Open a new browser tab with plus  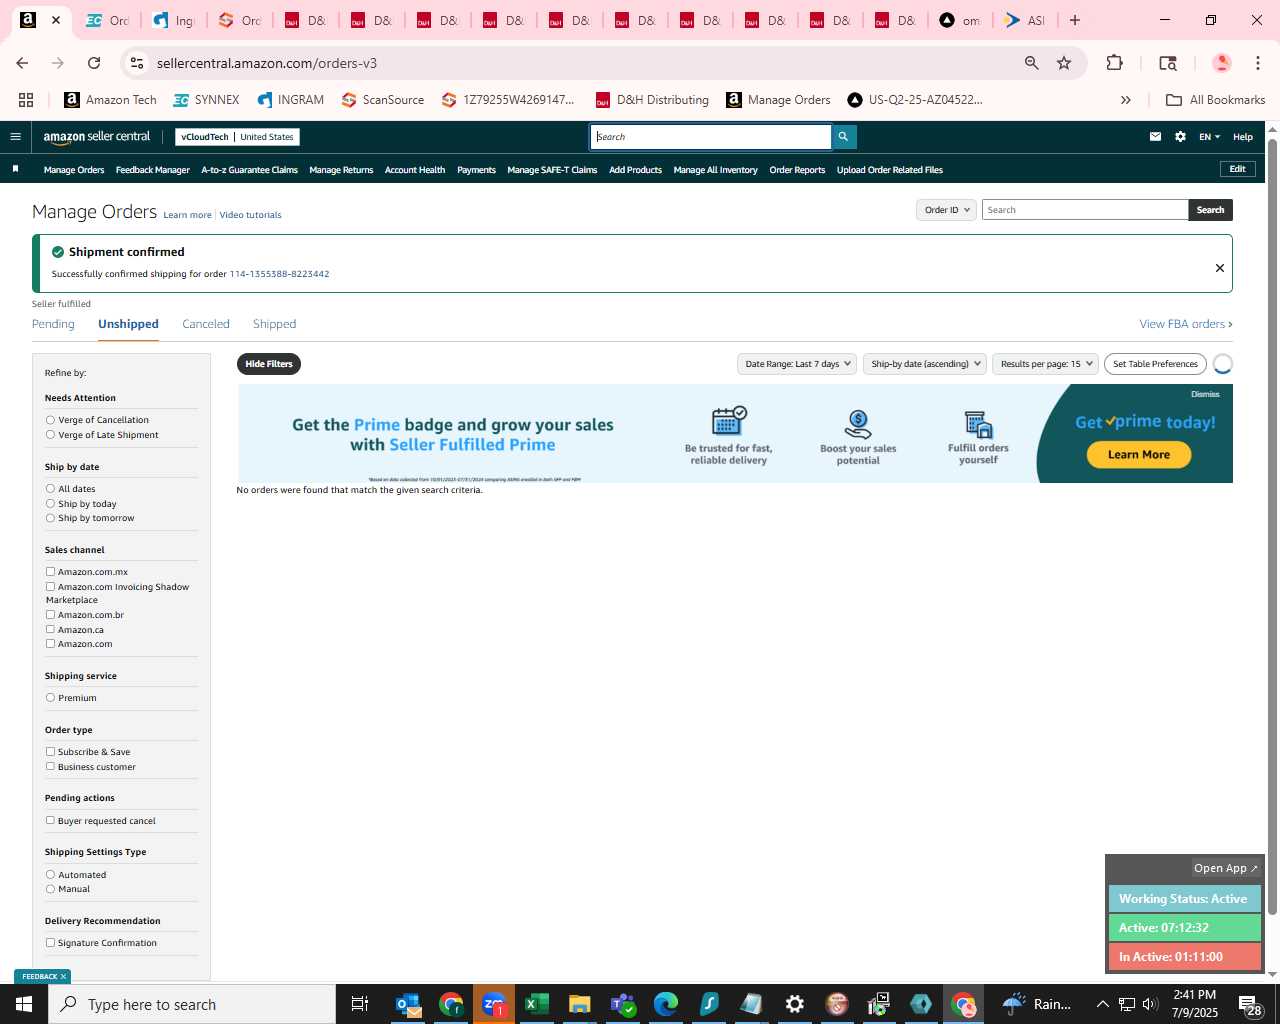click(1075, 20)
